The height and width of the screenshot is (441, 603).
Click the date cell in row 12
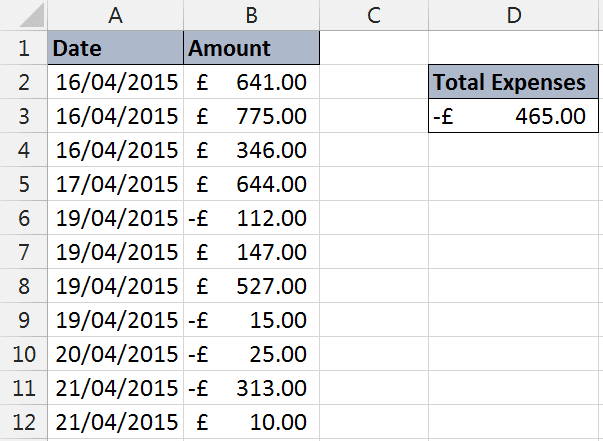tap(115, 421)
